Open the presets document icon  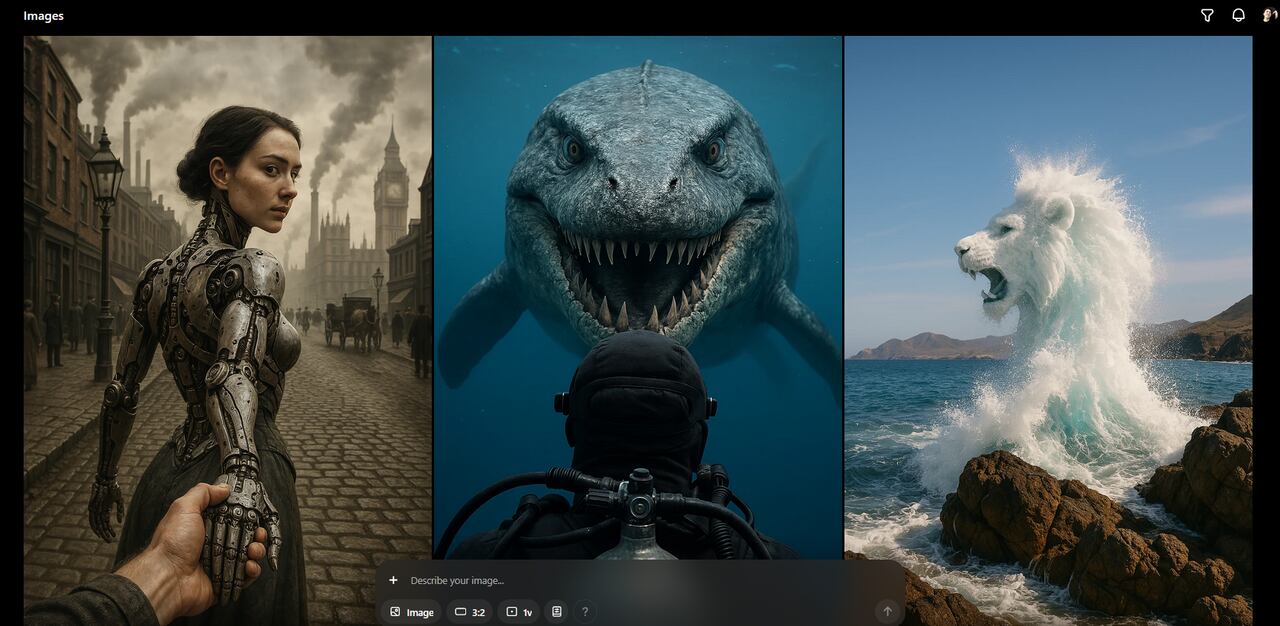tap(557, 612)
